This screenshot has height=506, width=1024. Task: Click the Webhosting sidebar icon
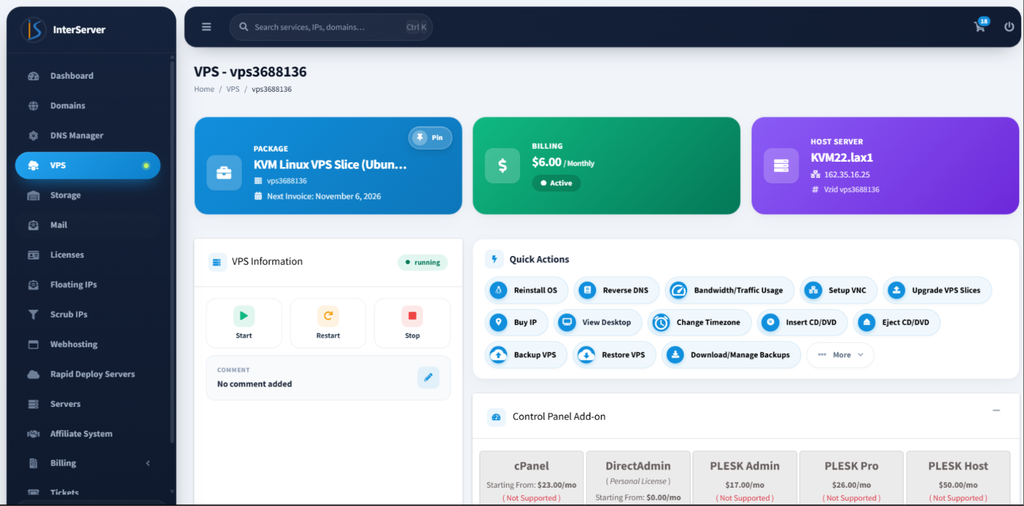pos(33,344)
